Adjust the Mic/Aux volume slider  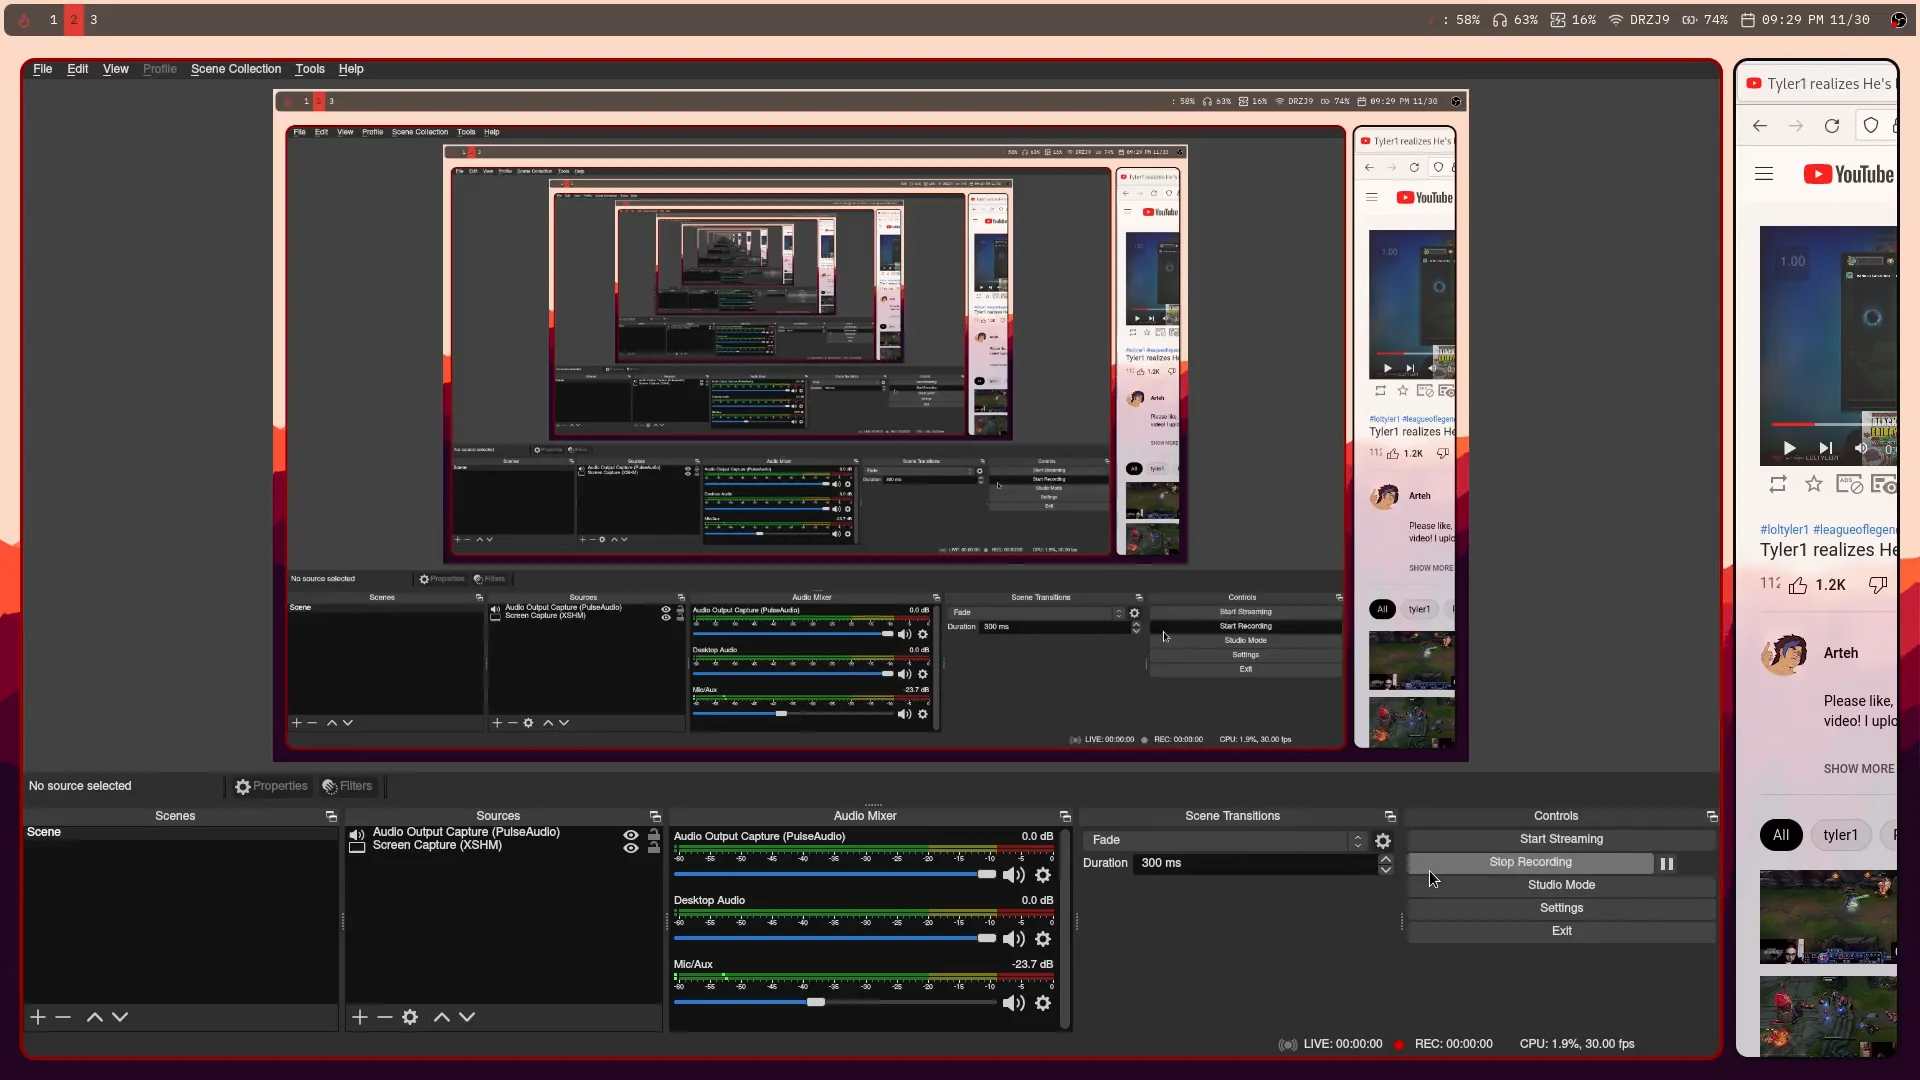pyautogui.click(x=816, y=1002)
